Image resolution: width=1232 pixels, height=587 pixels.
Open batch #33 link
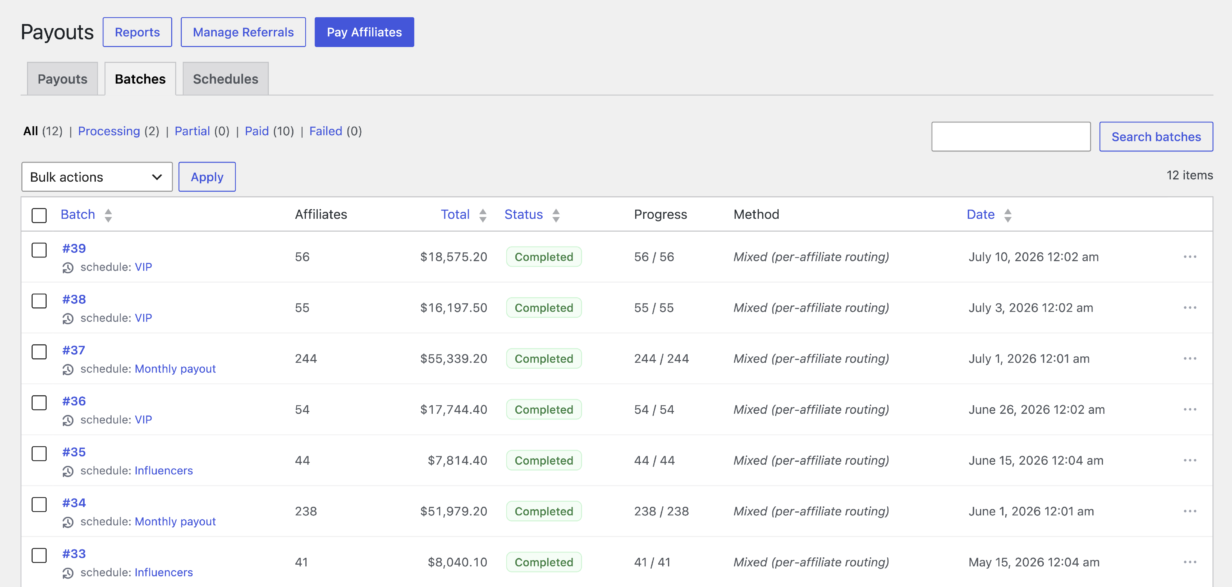74,554
